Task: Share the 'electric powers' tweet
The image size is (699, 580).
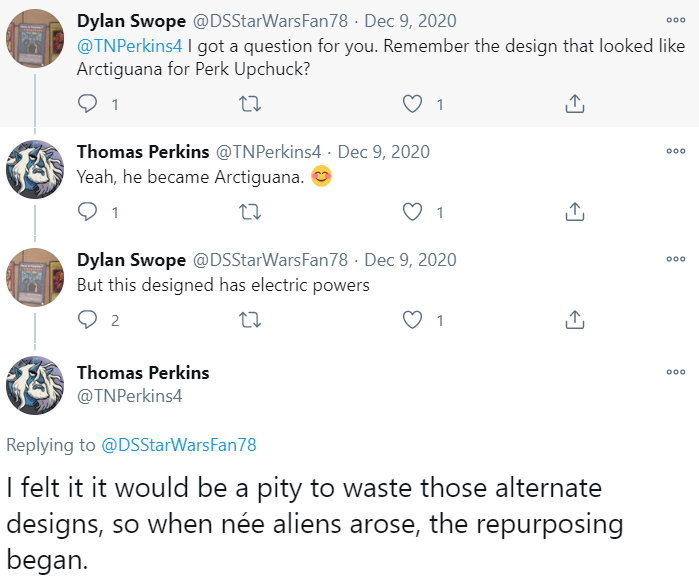Action: click(575, 319)
